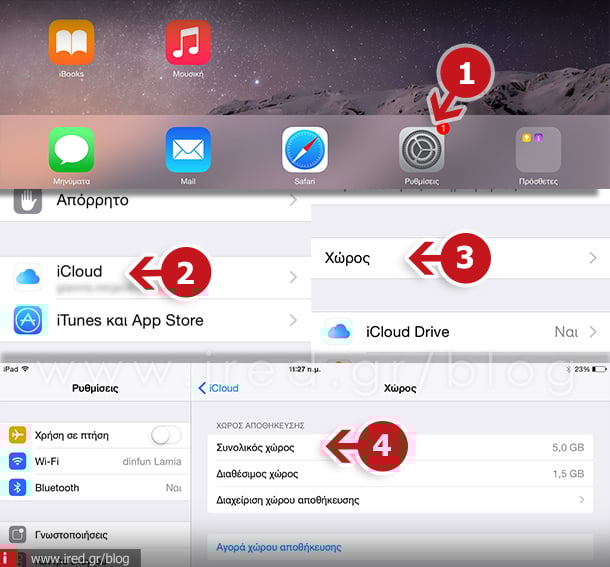Tap the Απόρρητο privacy label
This screenshot has width=610, height=567.
[93, 200]
